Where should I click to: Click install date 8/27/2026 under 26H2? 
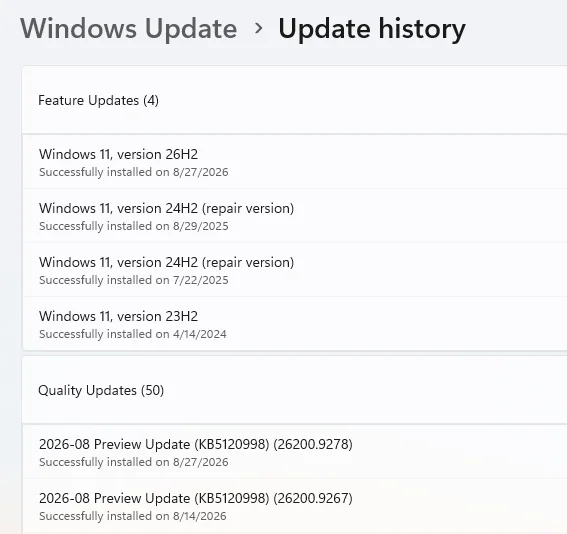tap(134, 172)
